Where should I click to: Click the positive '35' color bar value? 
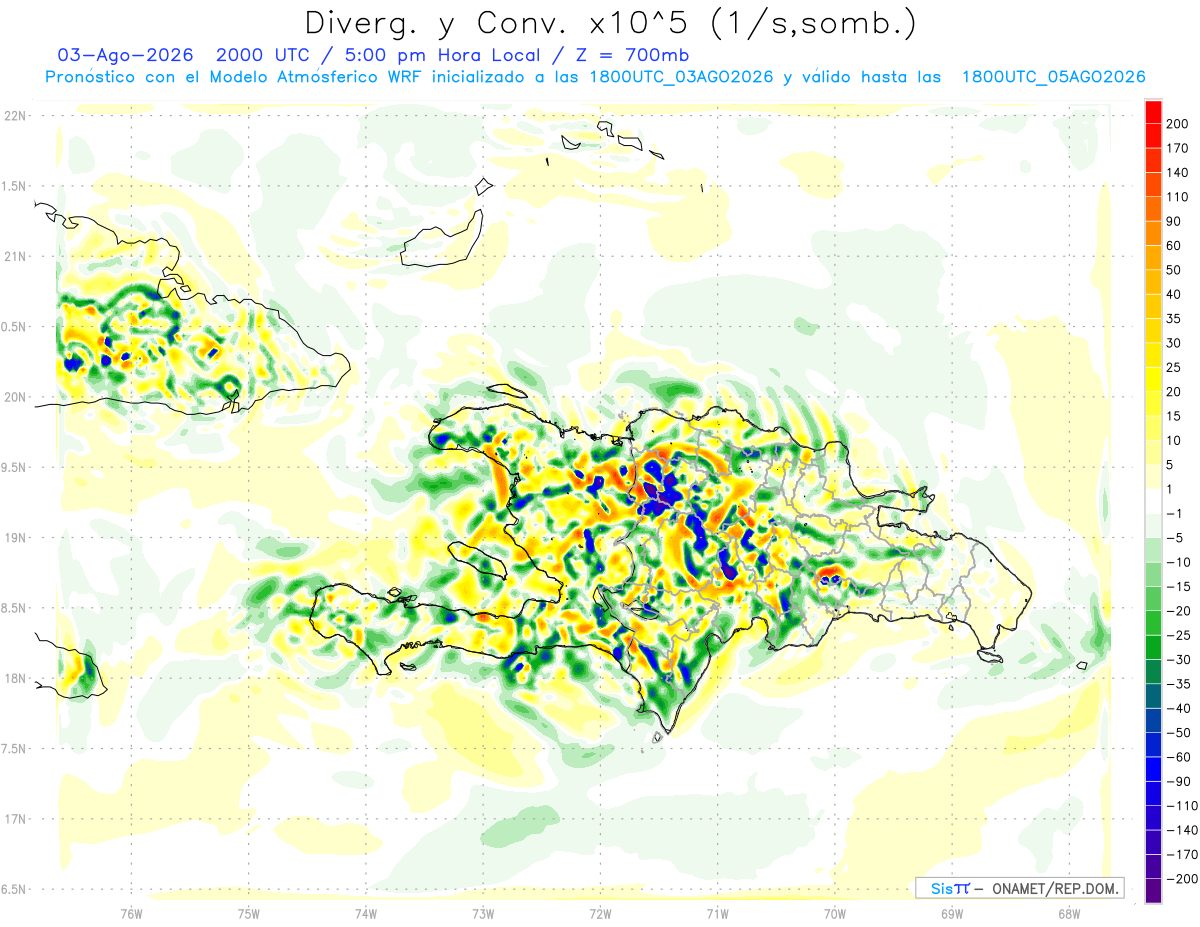(1174, 319)
